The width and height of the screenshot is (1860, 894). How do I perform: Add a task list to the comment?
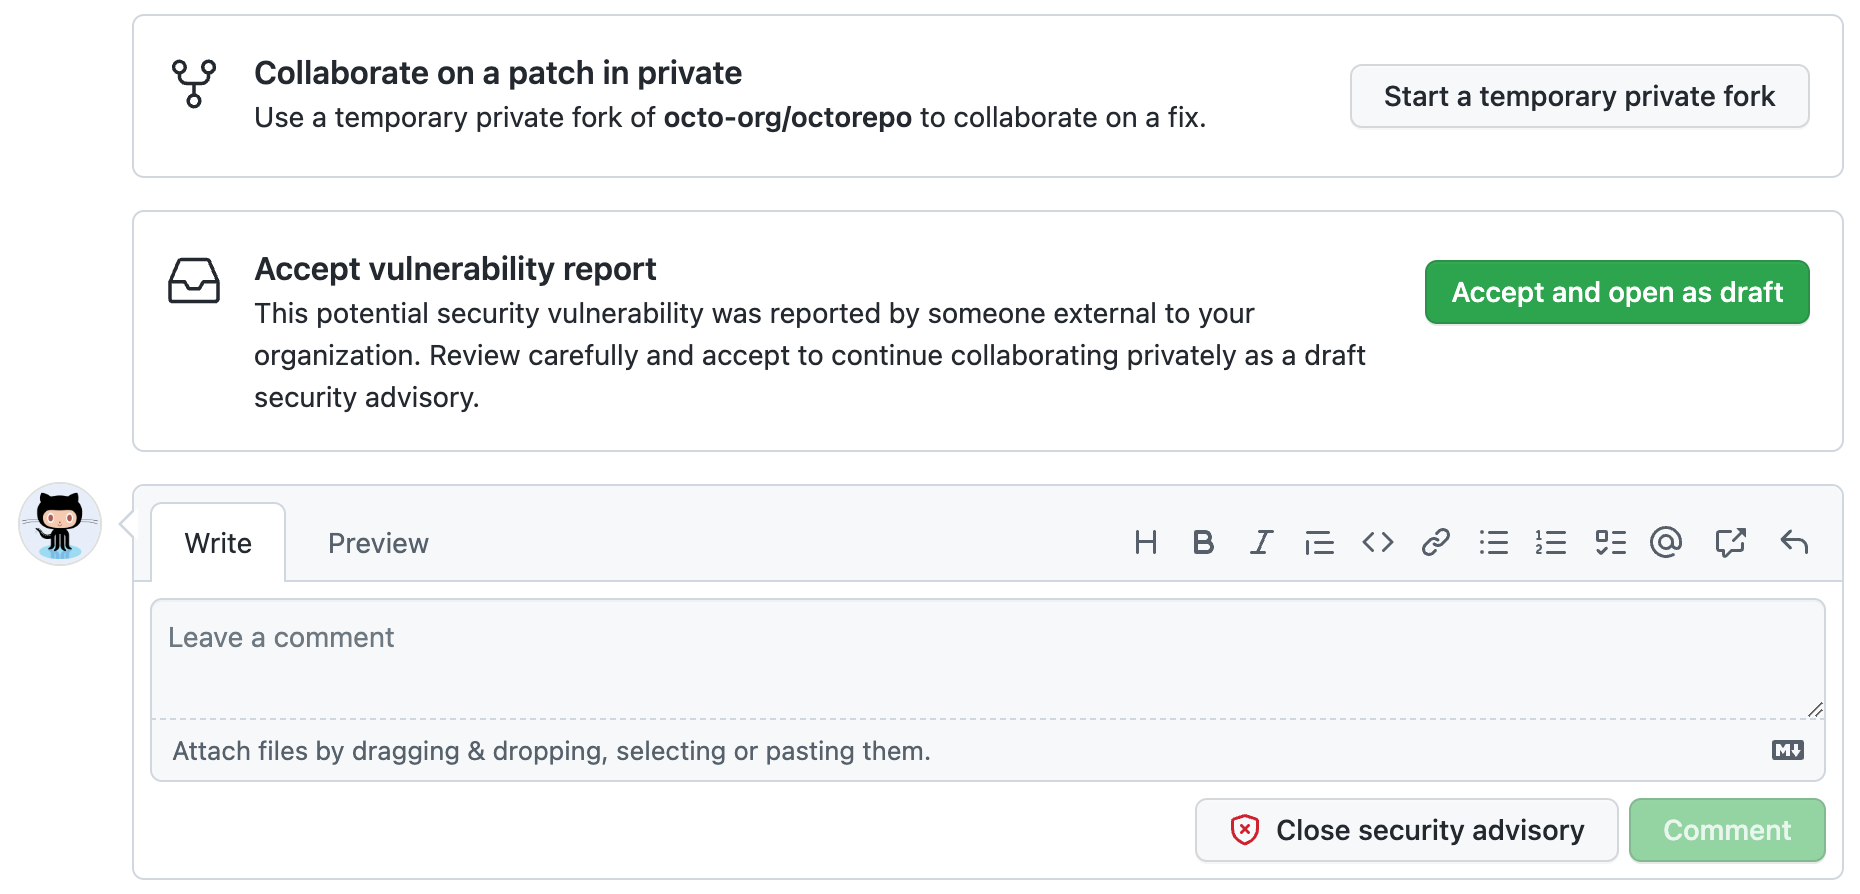(x=1610, y=543)
